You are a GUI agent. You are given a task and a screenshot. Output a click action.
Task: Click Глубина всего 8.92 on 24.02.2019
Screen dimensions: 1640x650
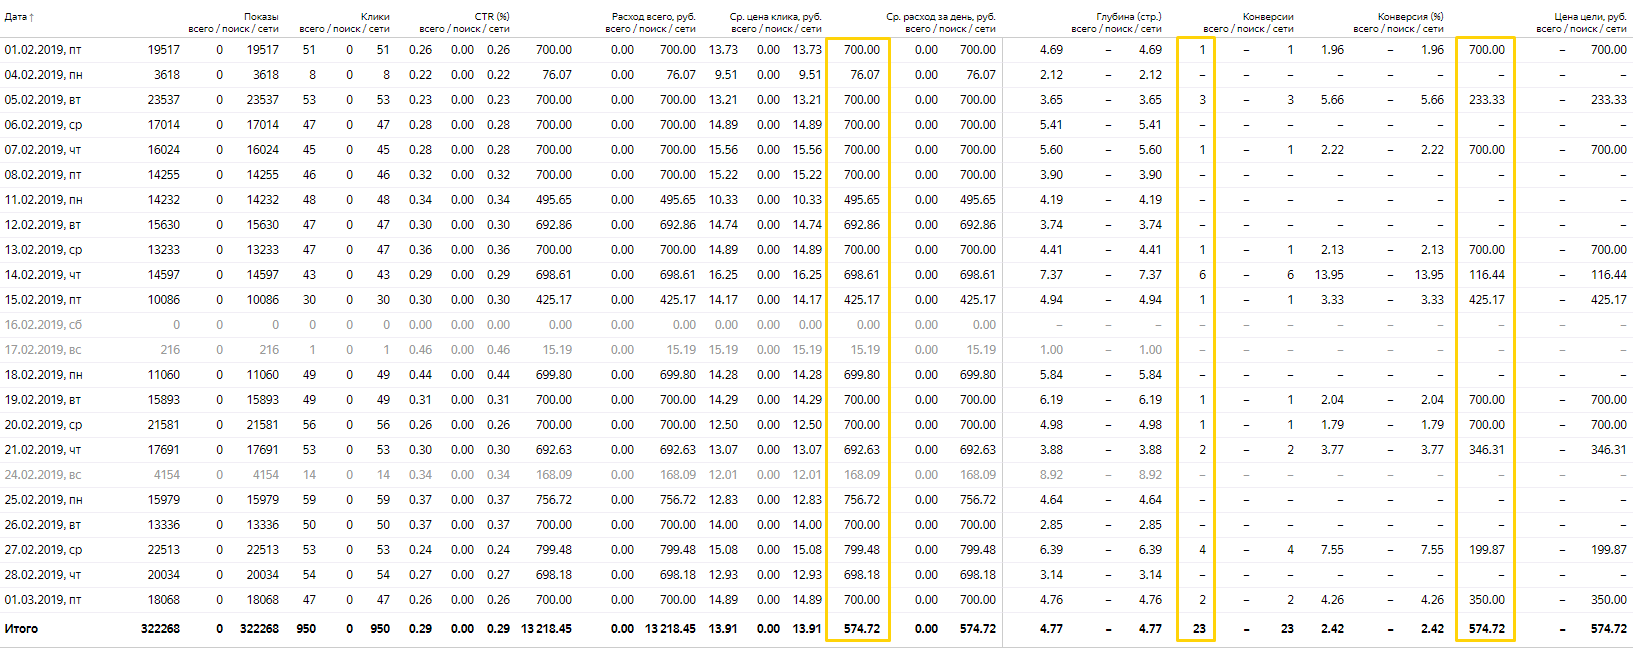(x=1051, y=475)
